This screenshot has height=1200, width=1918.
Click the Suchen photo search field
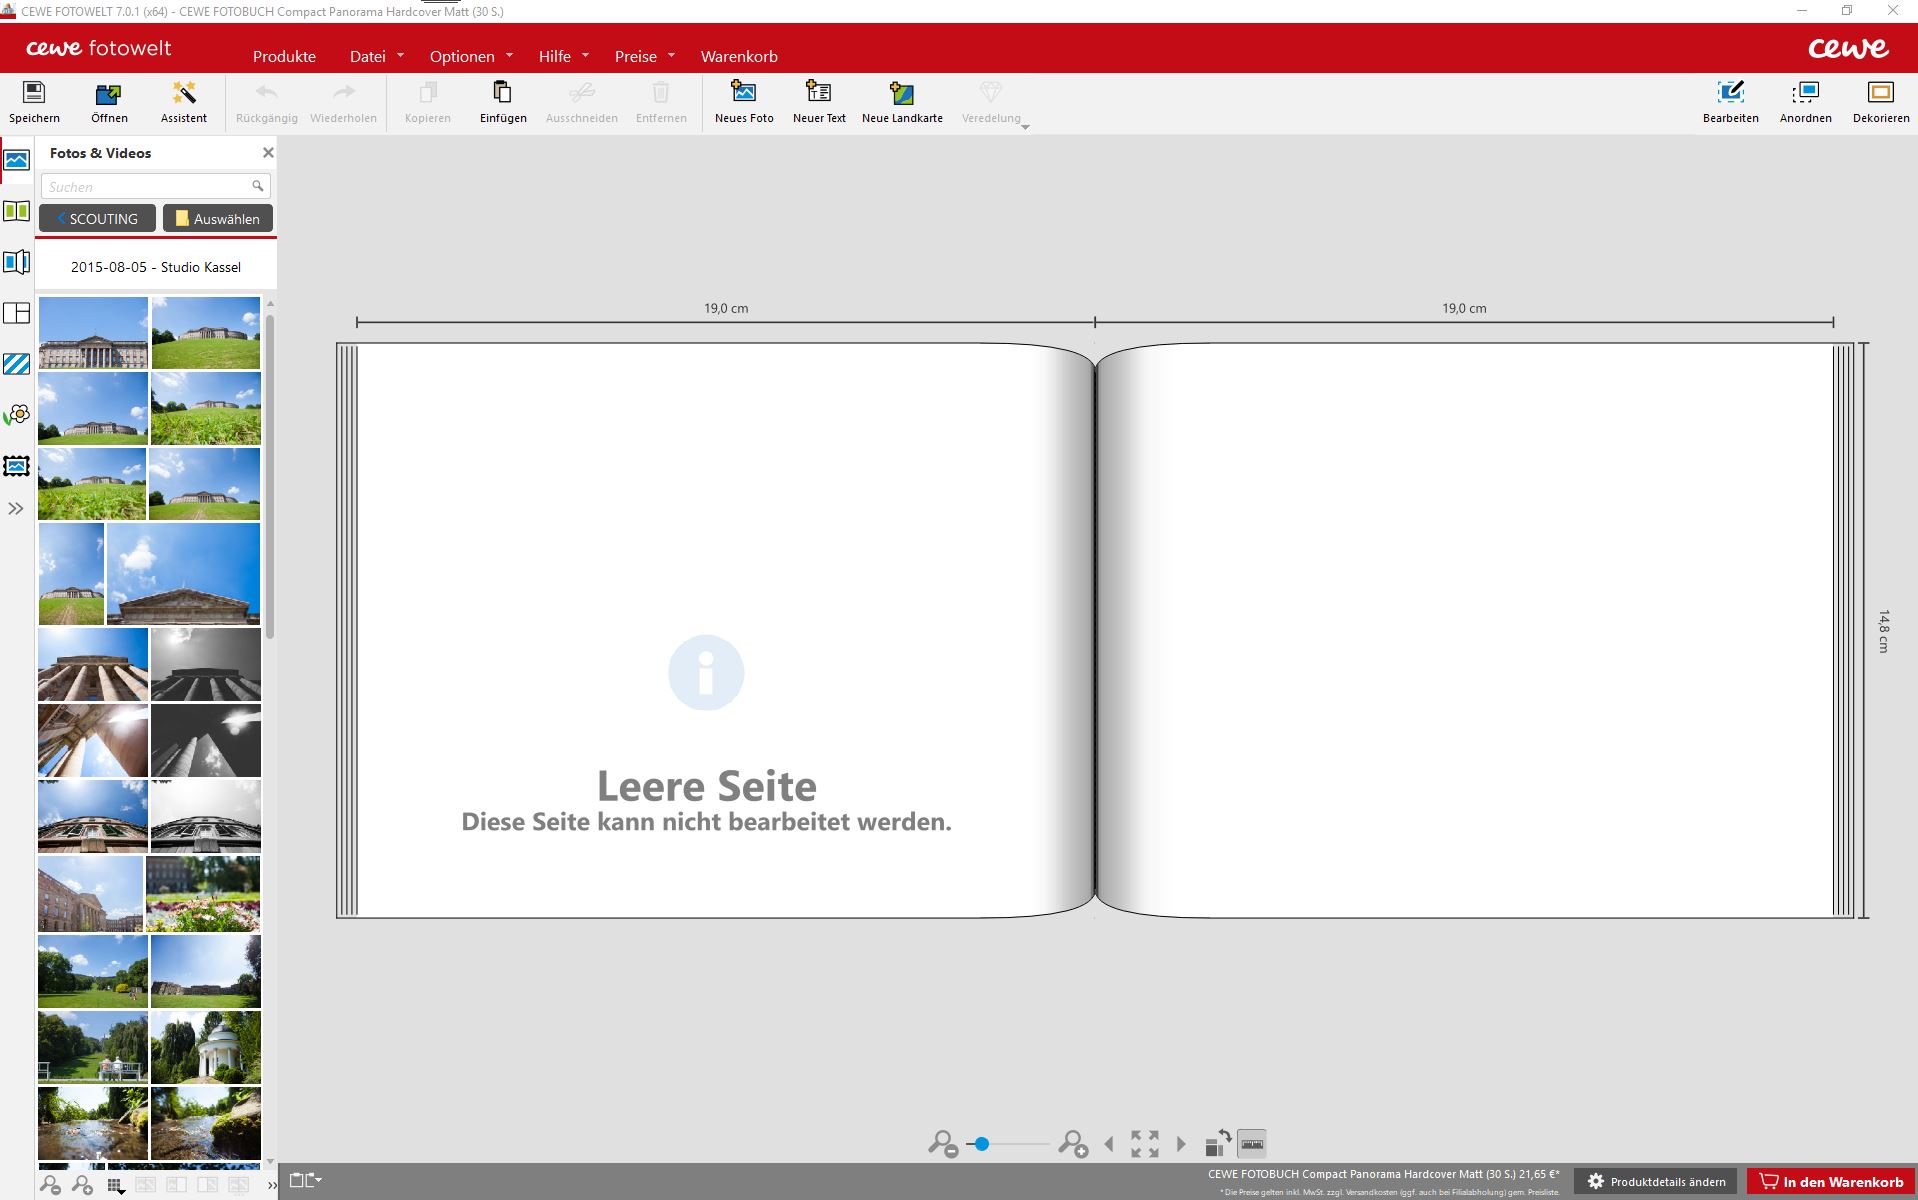(146, 187)
